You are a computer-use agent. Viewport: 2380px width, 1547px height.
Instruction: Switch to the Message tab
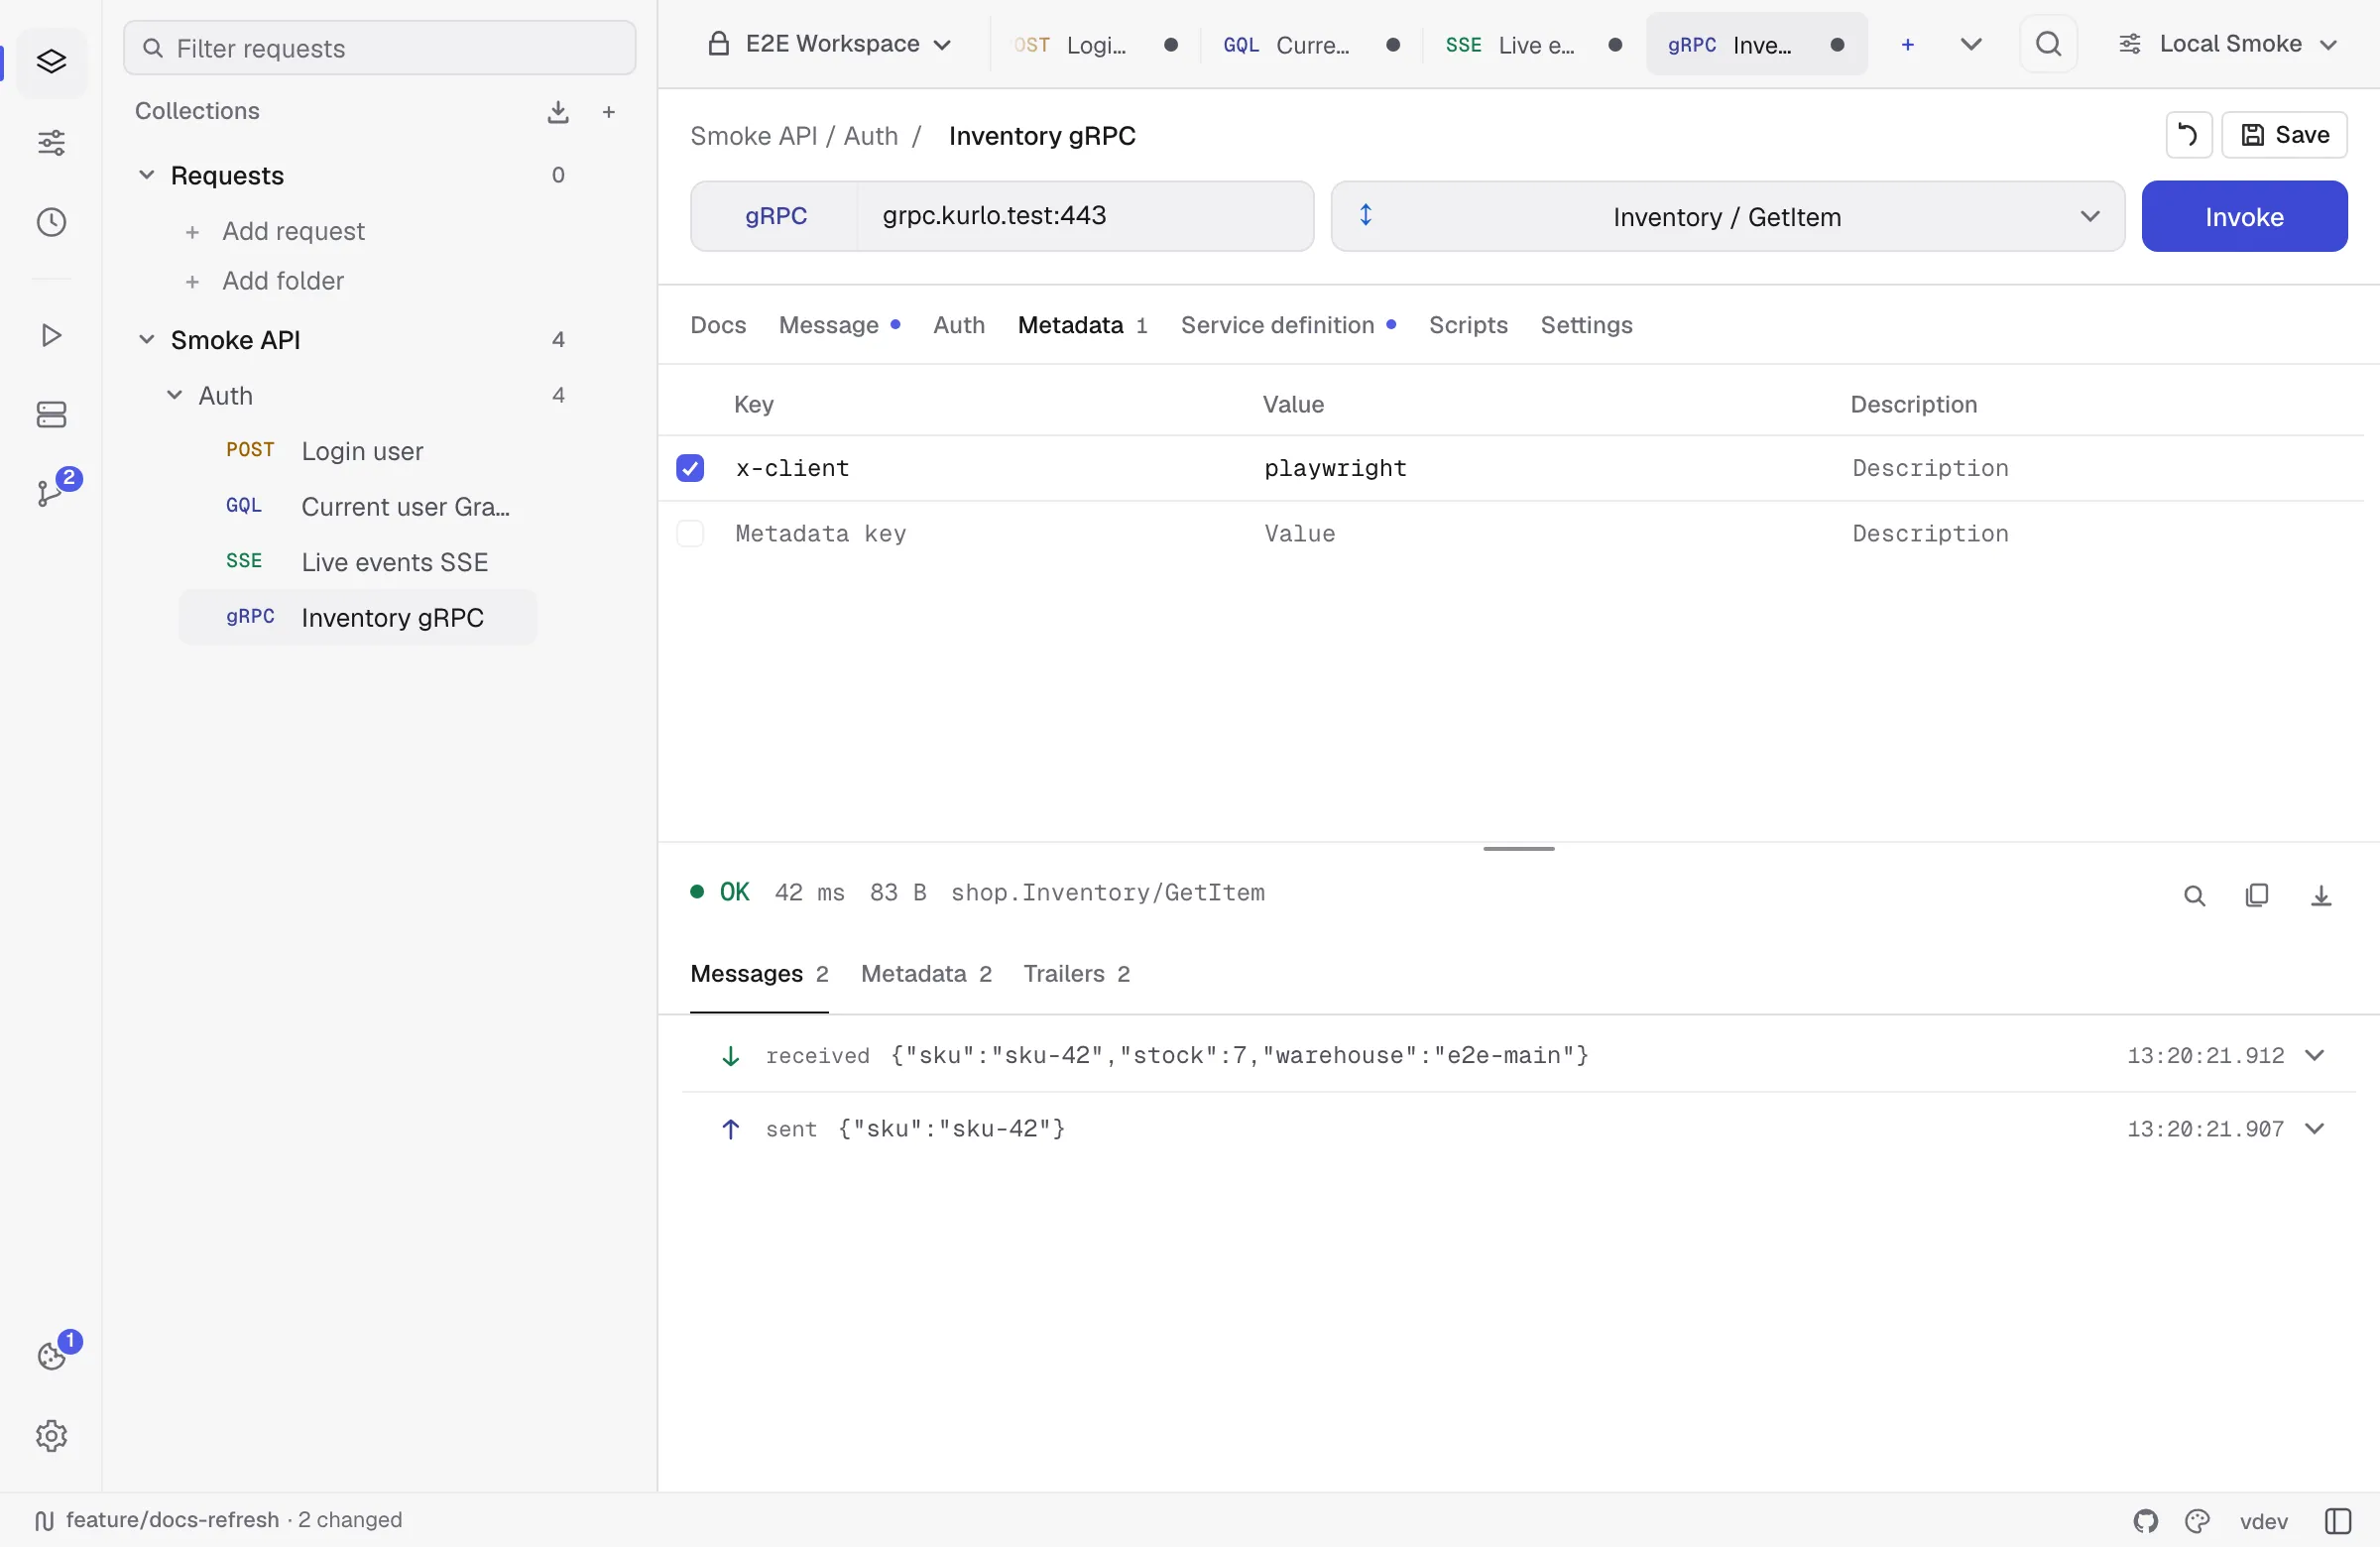pyautogui.click(x=839, y=326)
